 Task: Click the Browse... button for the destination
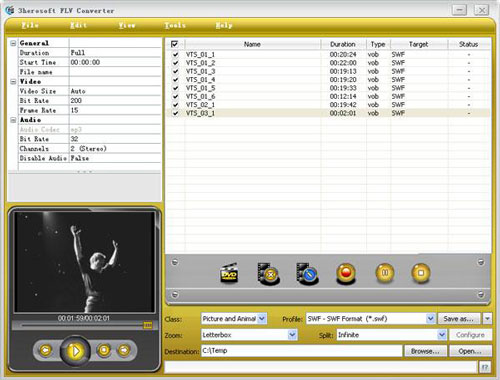(x=425, y=351)
